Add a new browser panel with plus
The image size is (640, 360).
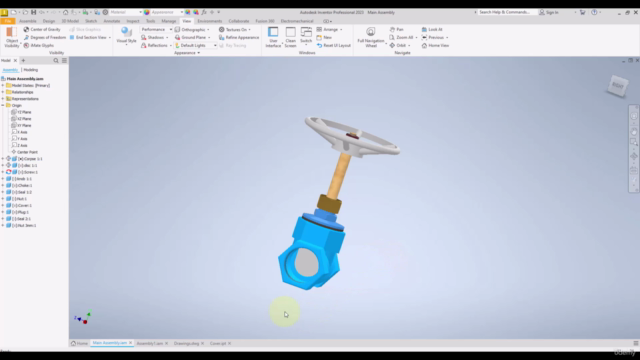23,60
